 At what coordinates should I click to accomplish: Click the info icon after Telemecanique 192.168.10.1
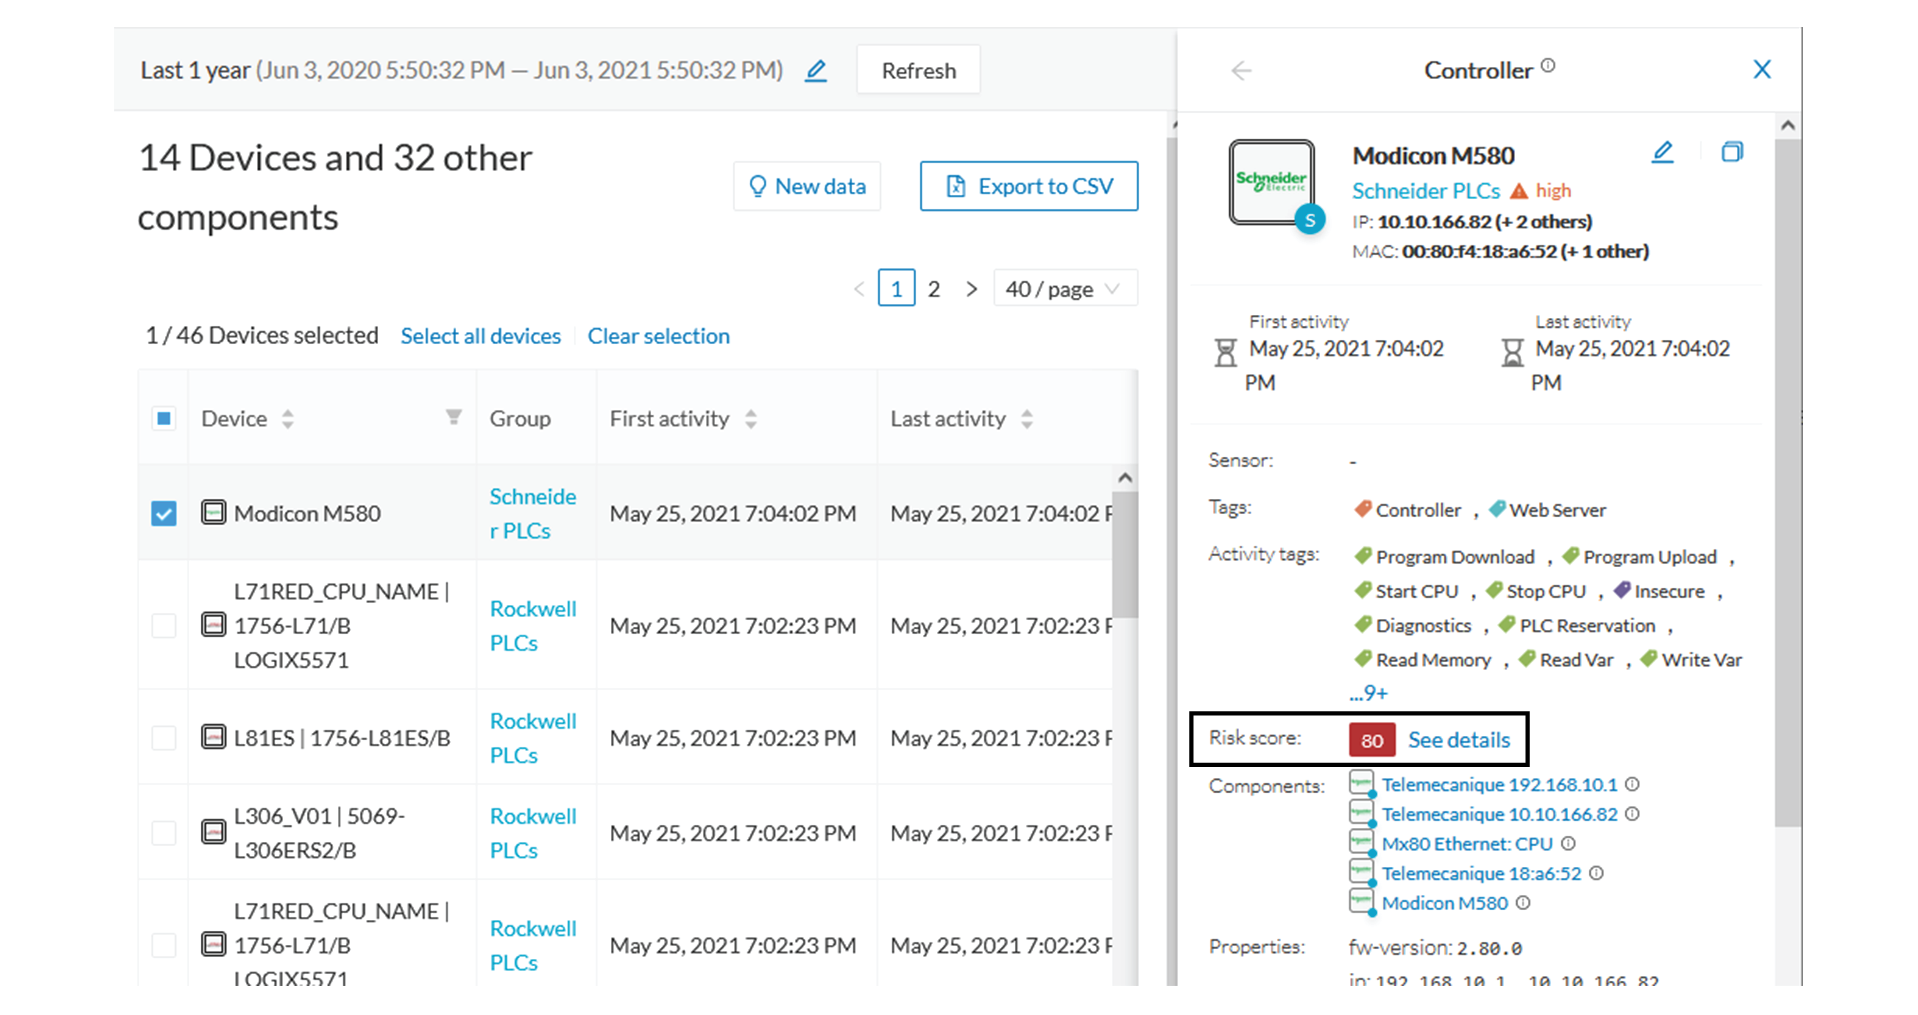tap(1632, 784)
